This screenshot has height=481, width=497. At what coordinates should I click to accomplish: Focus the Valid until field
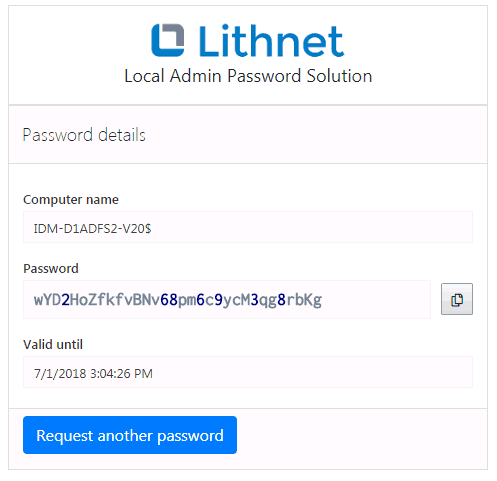248,372
